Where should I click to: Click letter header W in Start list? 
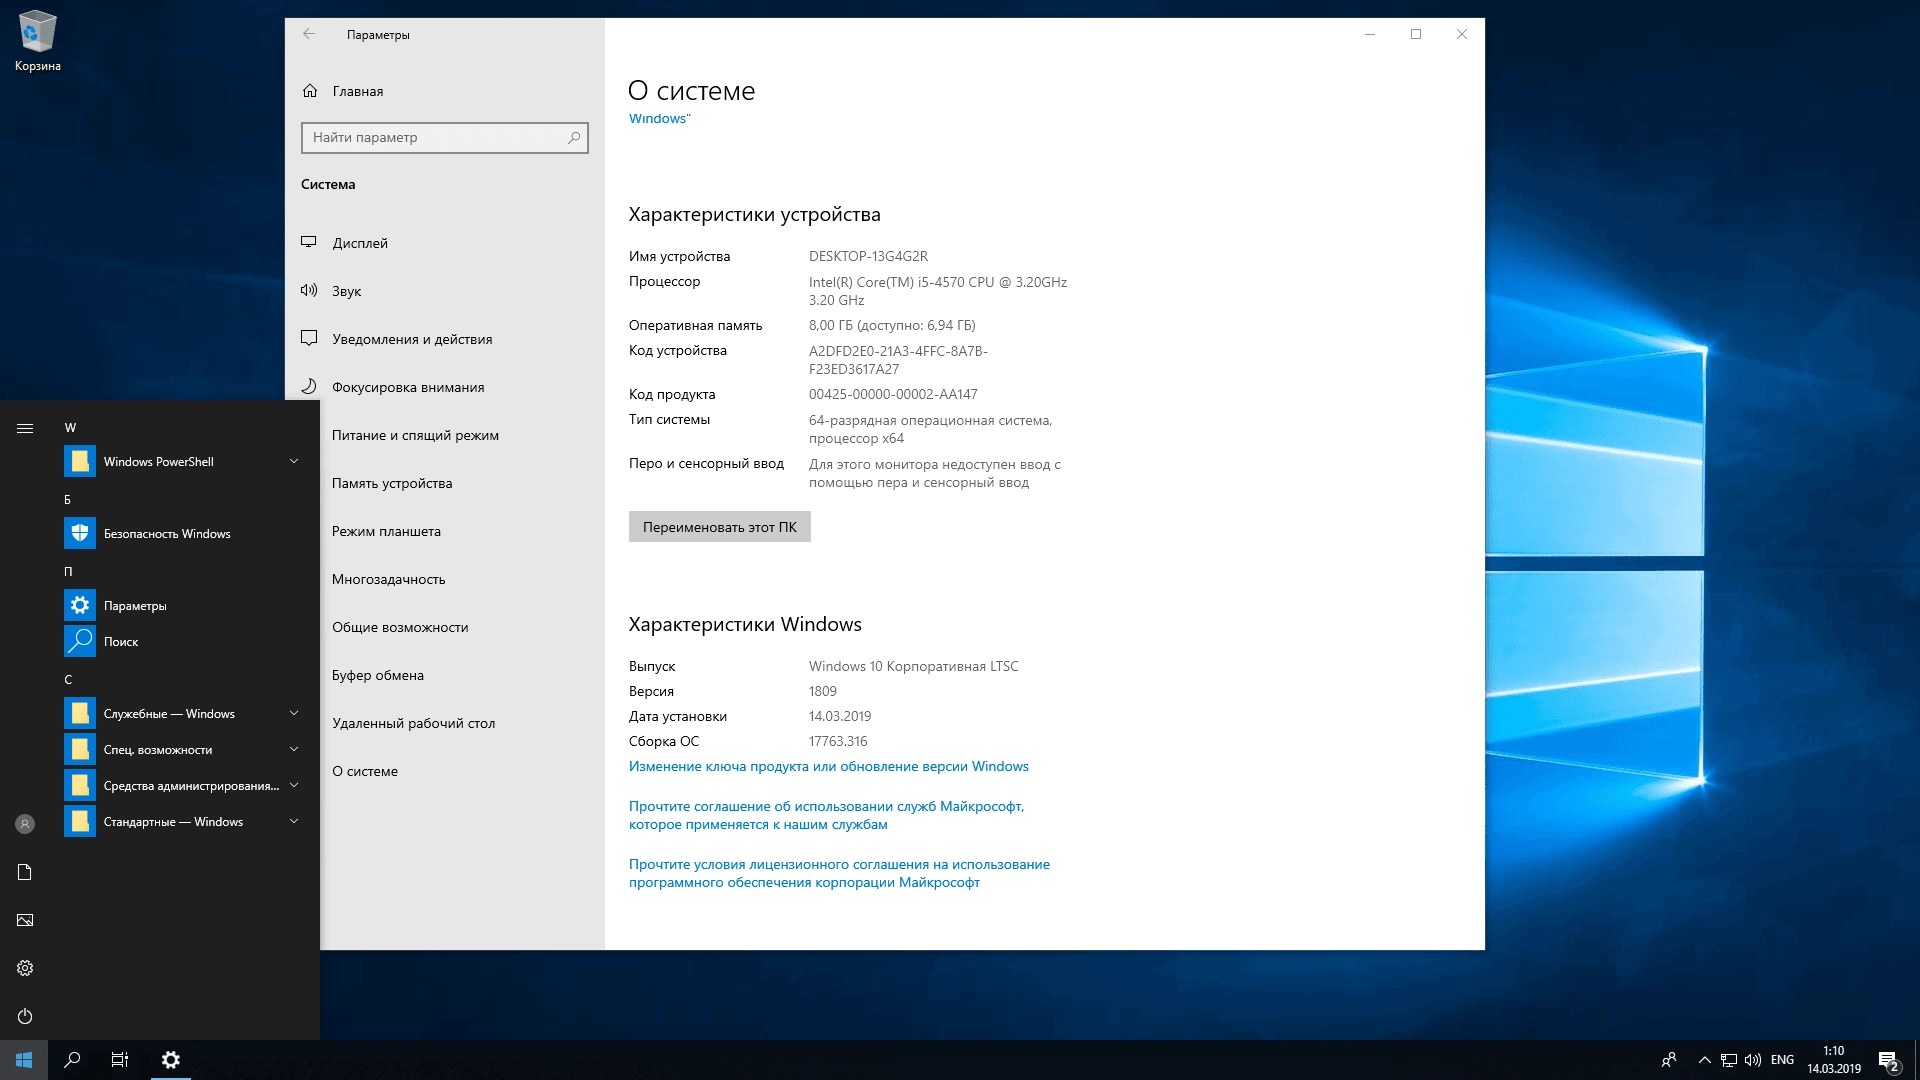(x=70, y=427)
